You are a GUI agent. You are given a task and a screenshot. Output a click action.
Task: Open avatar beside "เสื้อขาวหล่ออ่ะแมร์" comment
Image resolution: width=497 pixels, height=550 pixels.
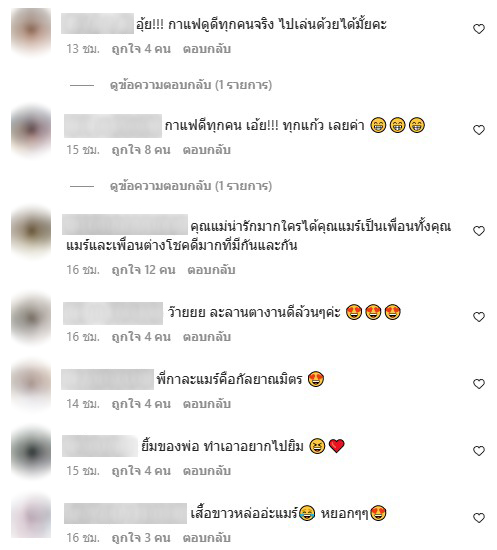[31, 517]
